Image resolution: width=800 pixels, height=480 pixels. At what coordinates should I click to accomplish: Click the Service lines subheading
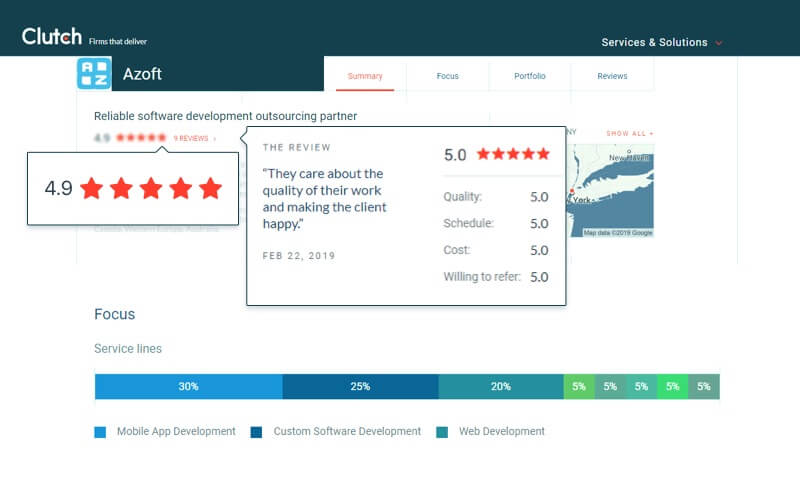pos(128,349)
